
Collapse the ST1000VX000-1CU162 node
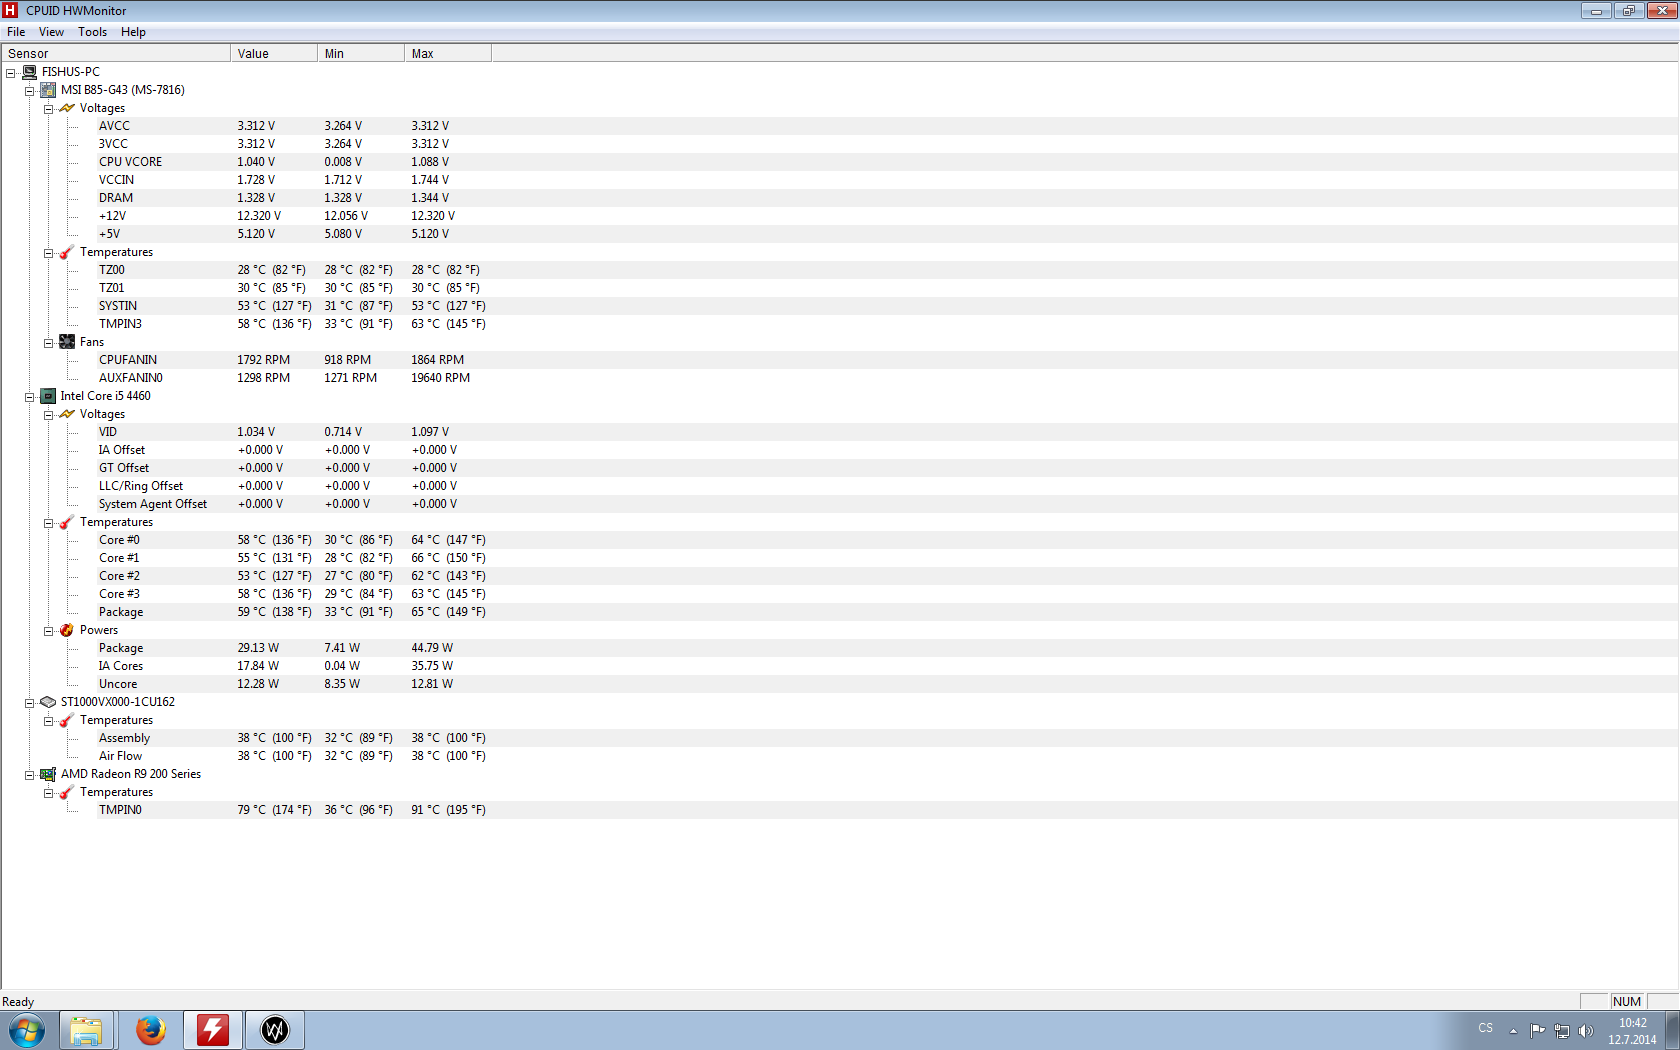pos(30,703)
